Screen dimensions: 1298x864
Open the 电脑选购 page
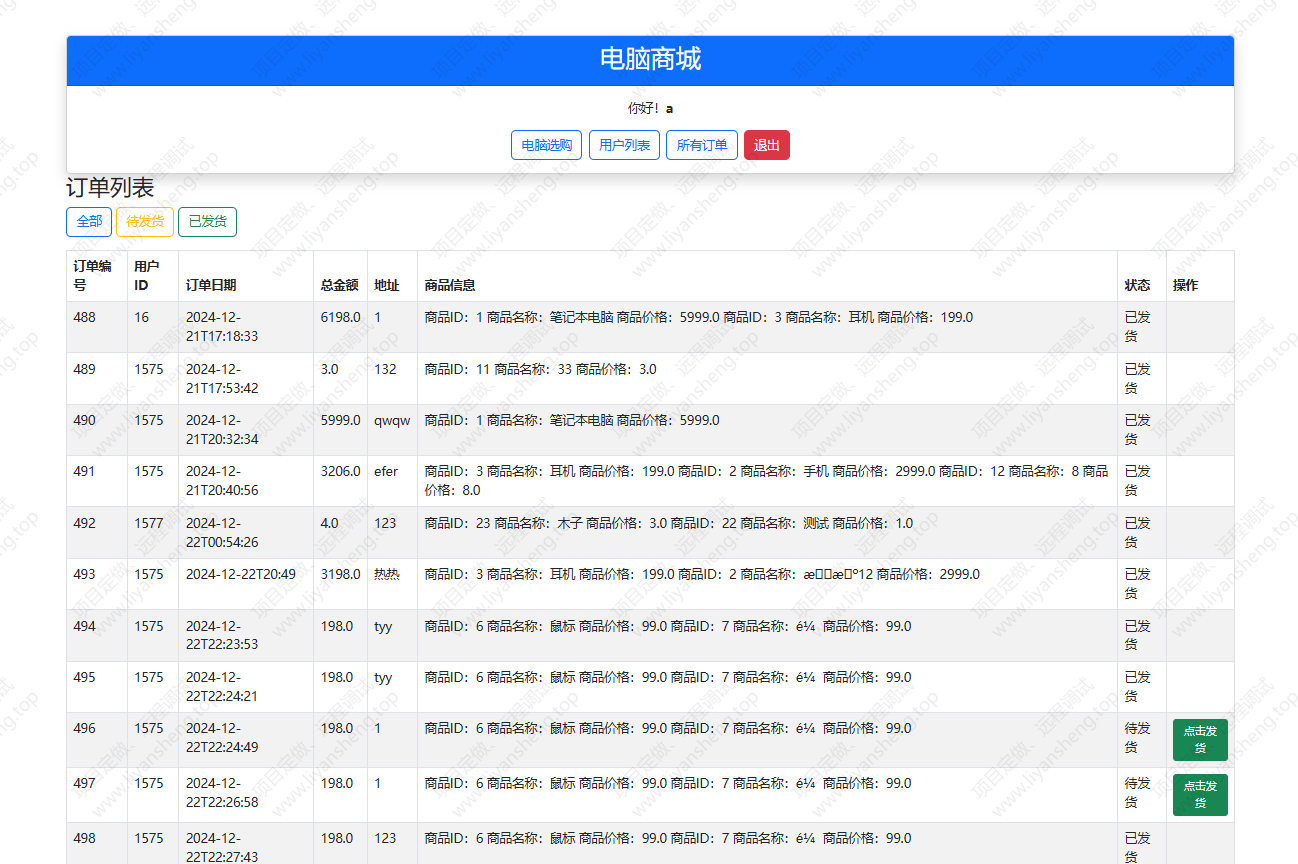tap(546, 145)
